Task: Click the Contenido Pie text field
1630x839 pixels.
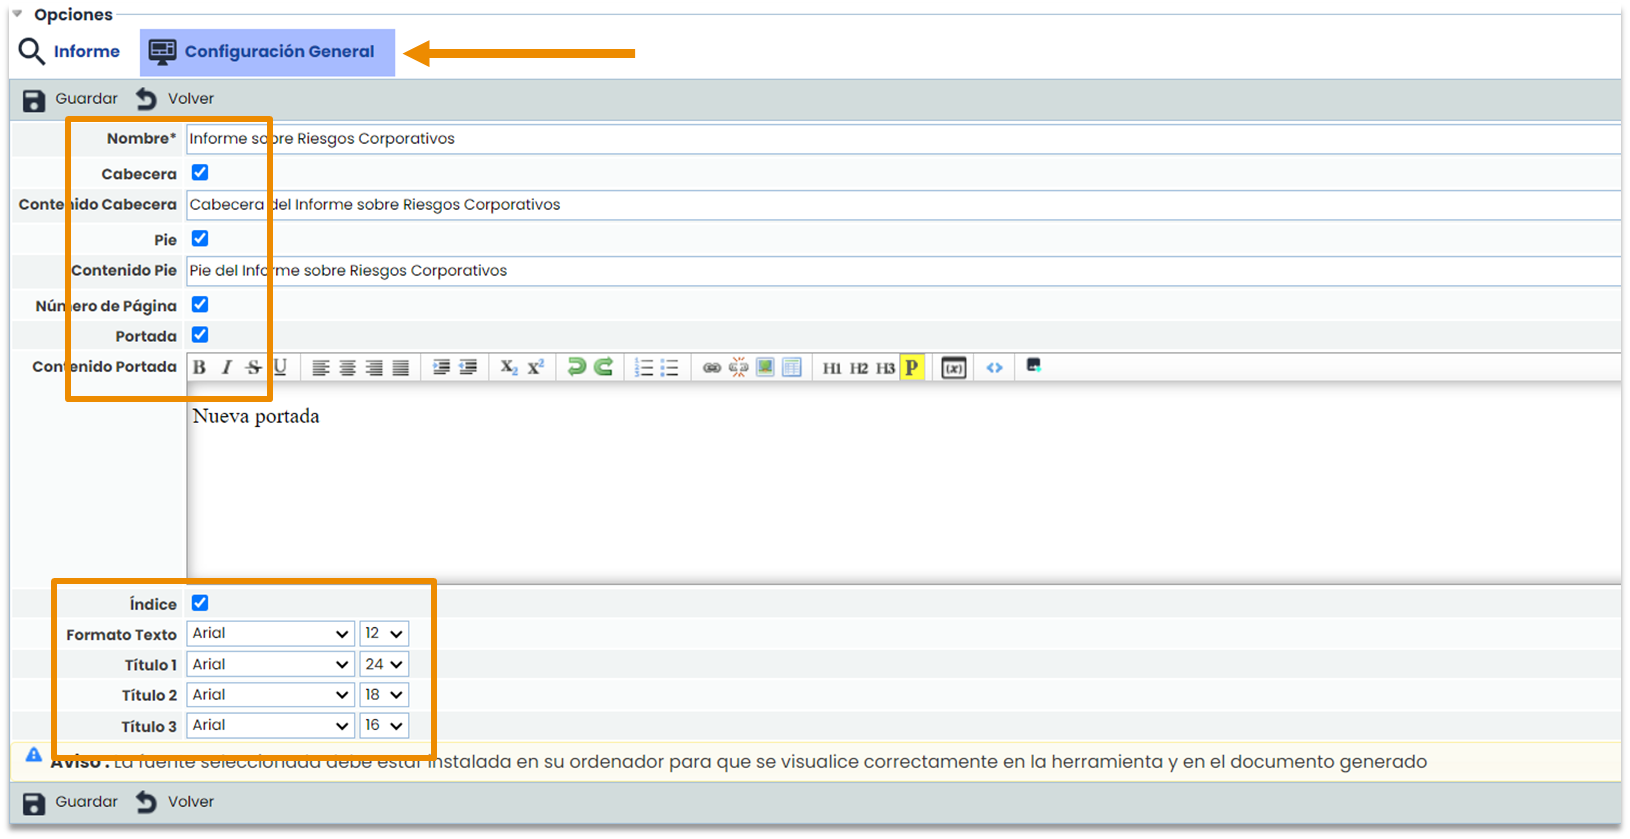Action: click(900, 271)
